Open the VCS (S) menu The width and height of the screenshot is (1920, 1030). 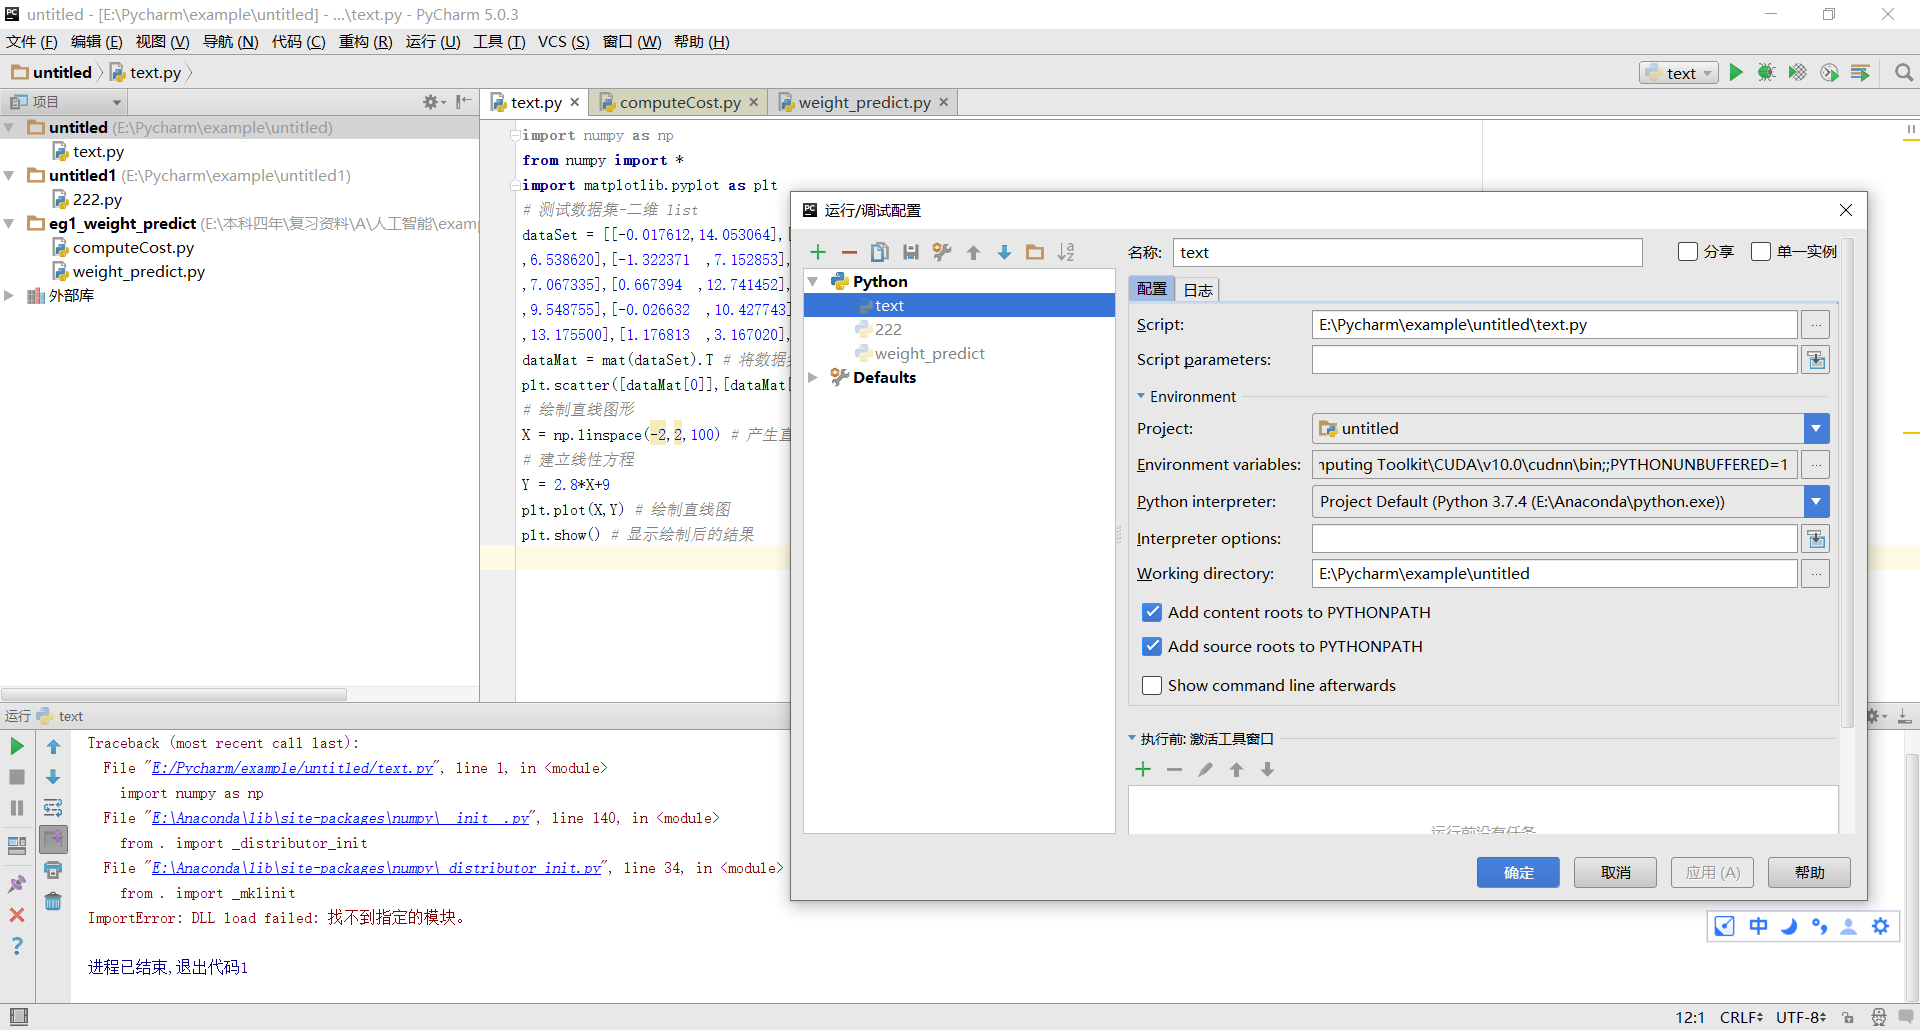563,42
